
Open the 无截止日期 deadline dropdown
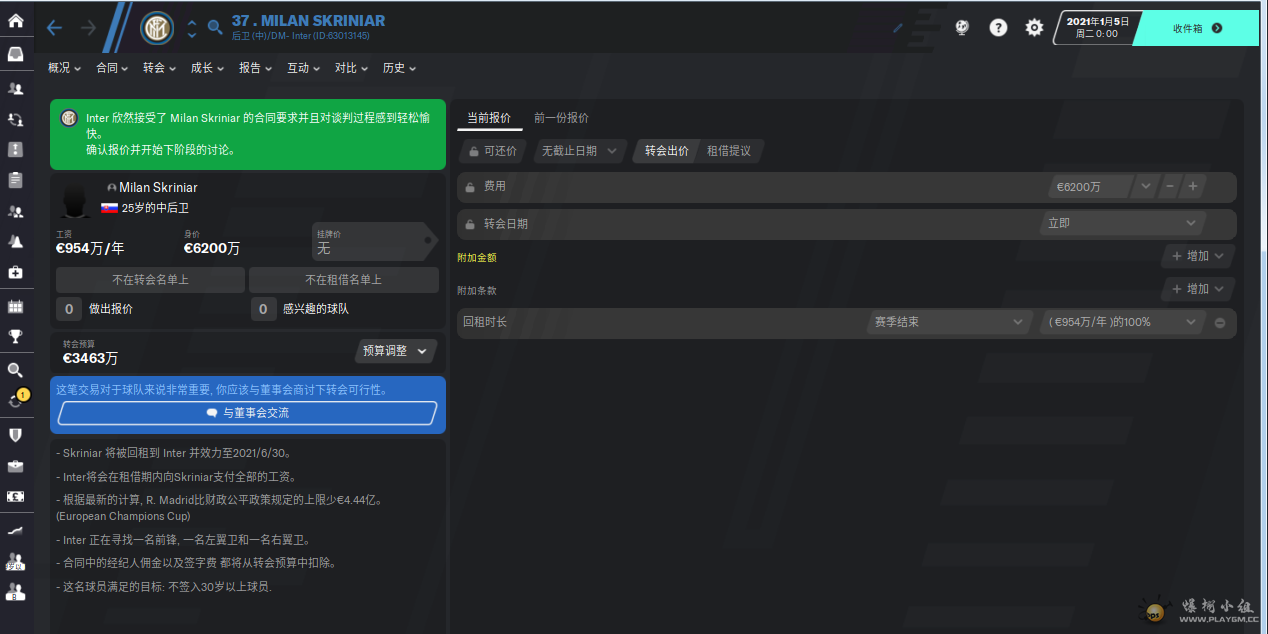pos(580,151)
